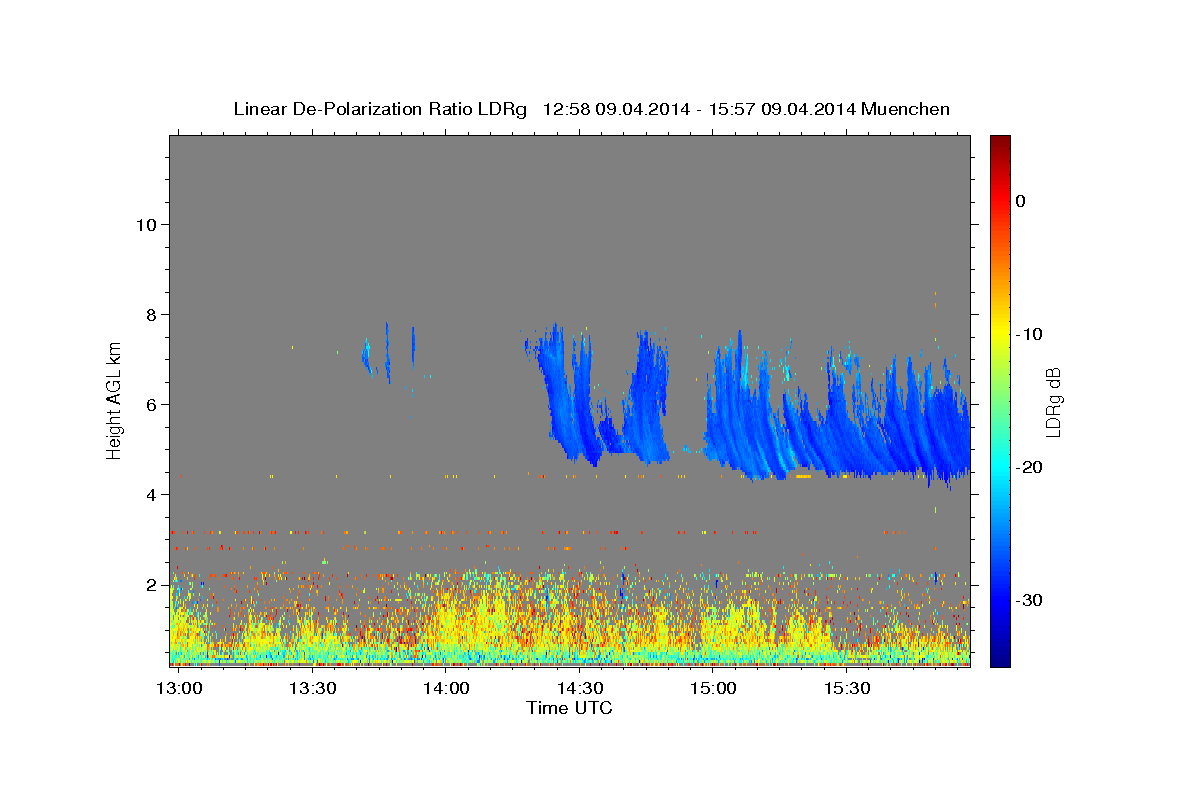Click the colorbar value -20 label

(1028, 467)
